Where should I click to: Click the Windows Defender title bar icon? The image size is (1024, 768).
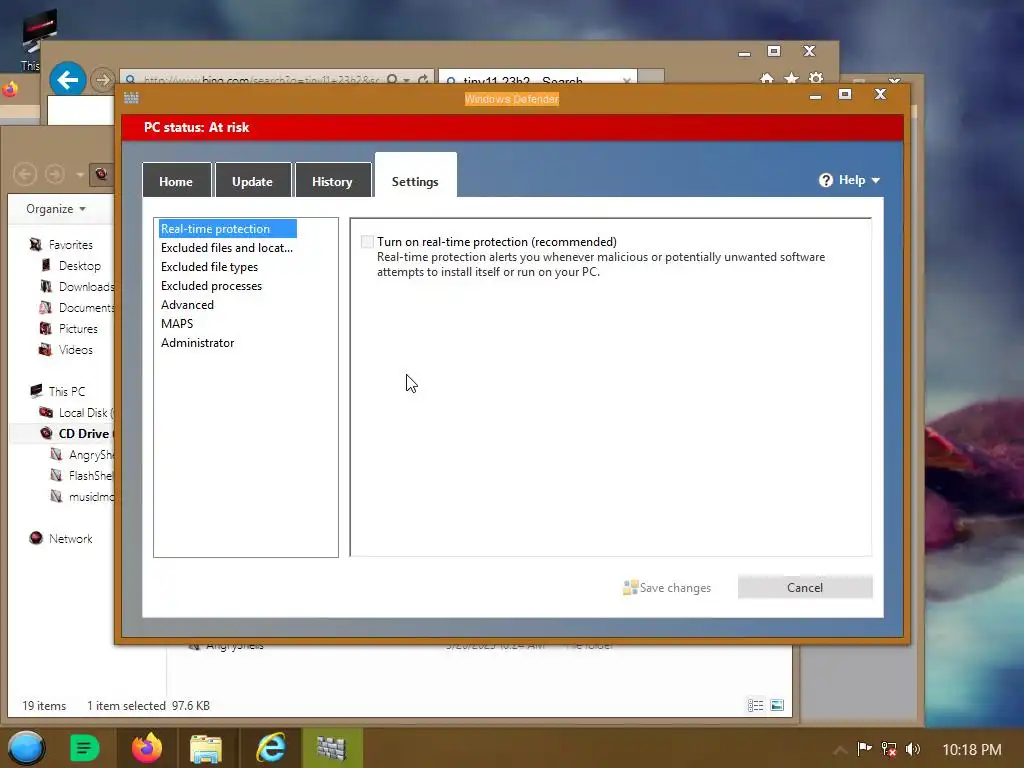[131, 98]
